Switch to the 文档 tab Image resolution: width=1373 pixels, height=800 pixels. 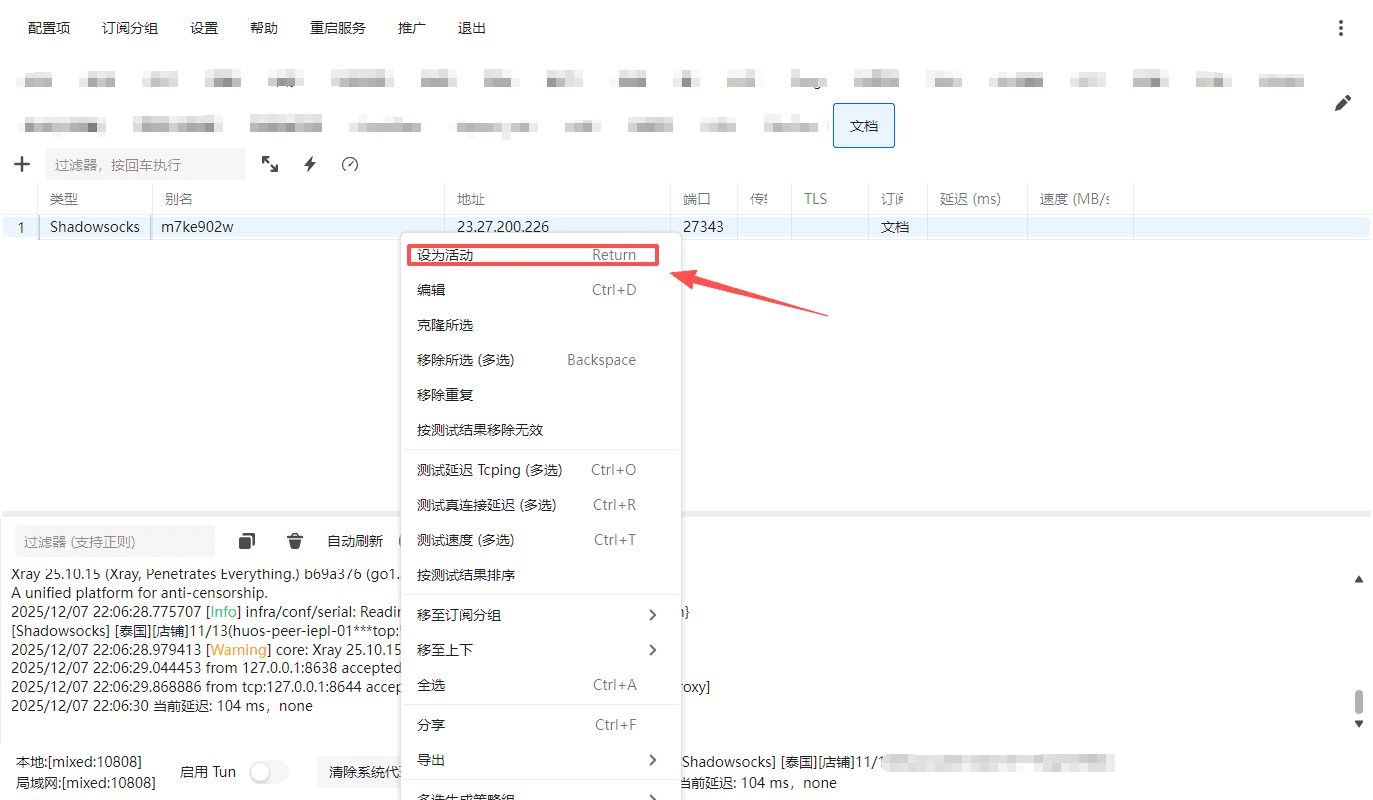(863, 125)
